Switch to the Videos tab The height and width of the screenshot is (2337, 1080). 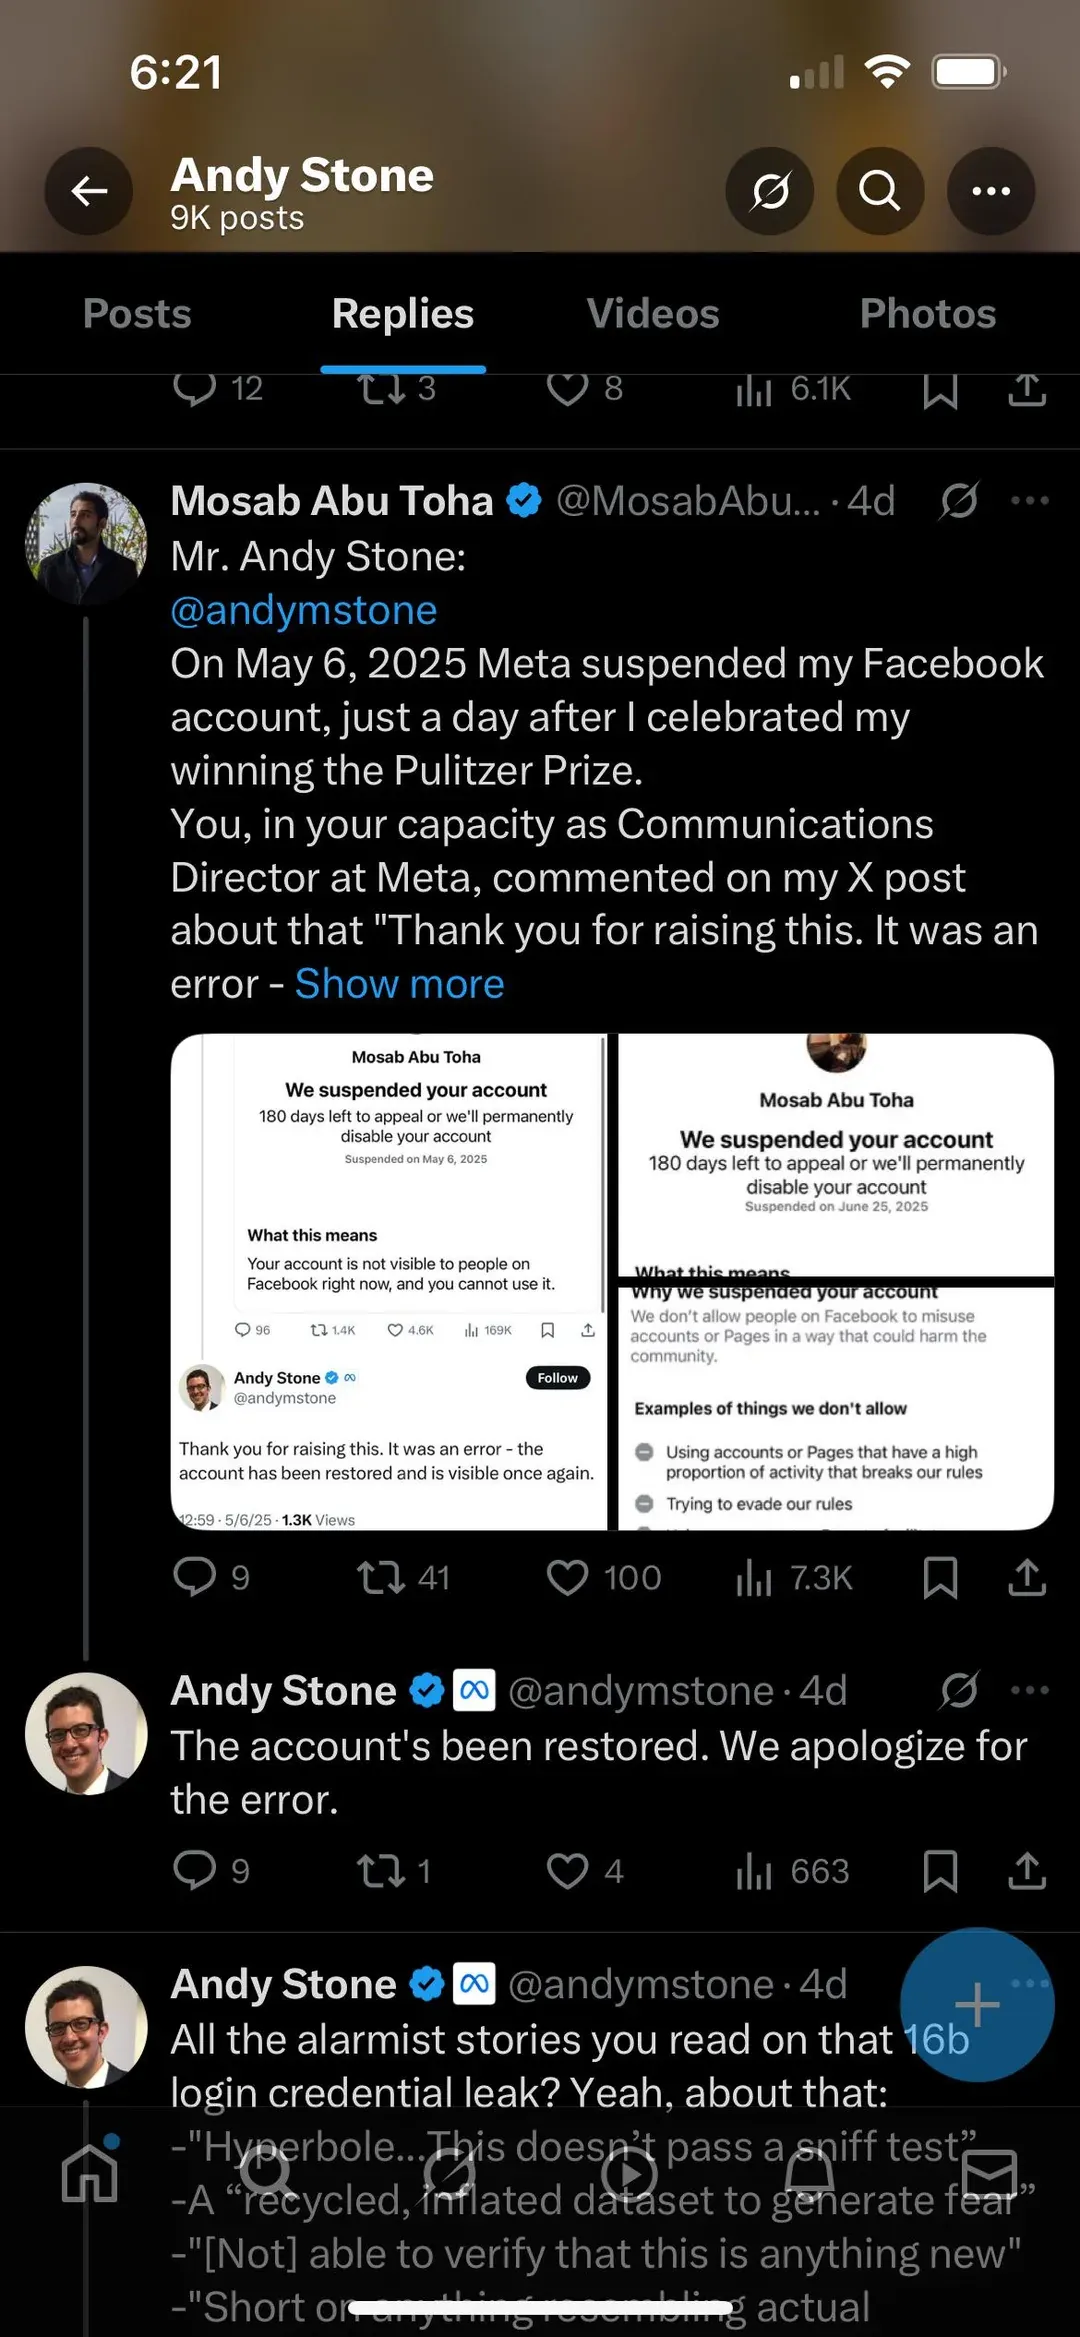click(652, 313)
